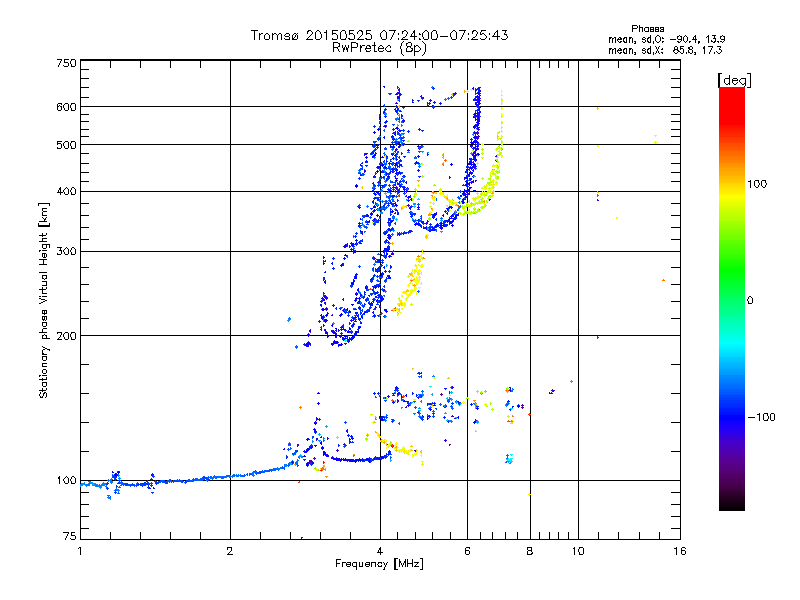Click the x-axis tick label '4'
The width and height of the screenshot is (800, 600).
pos(380,551)
